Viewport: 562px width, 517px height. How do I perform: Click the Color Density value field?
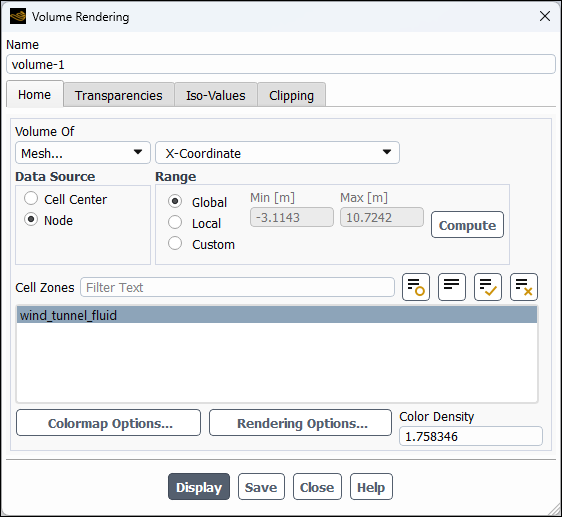[x=471, y=436]
